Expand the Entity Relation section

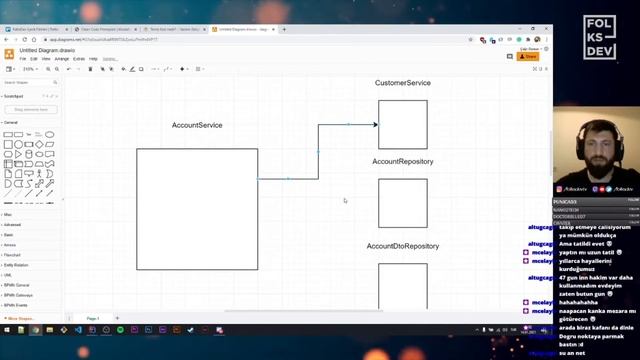16,265
